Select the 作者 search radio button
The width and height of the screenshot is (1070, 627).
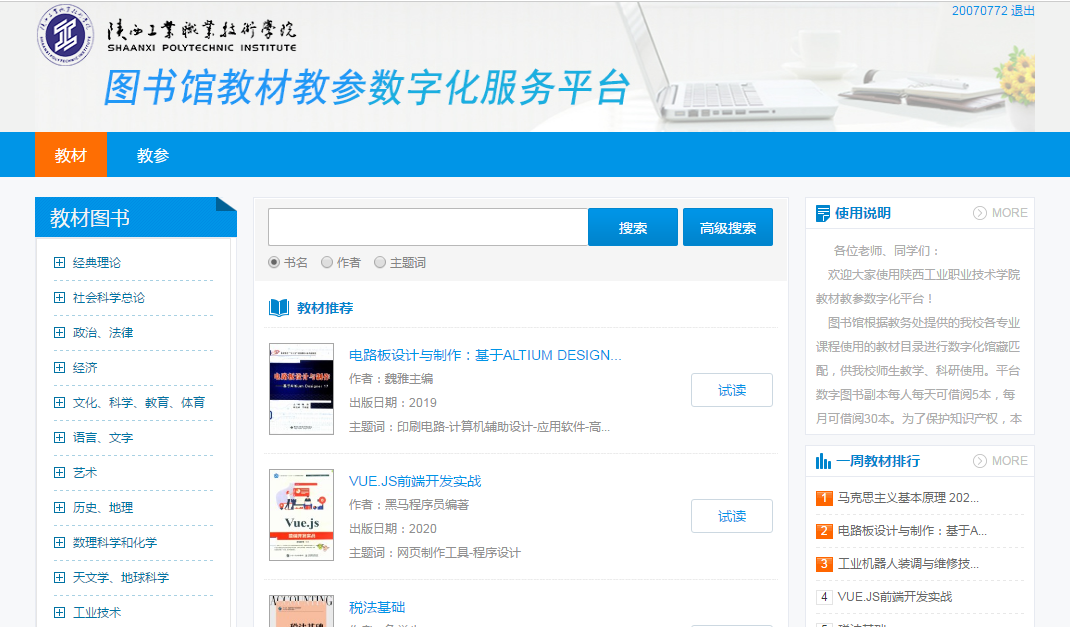tap(327, 263)
